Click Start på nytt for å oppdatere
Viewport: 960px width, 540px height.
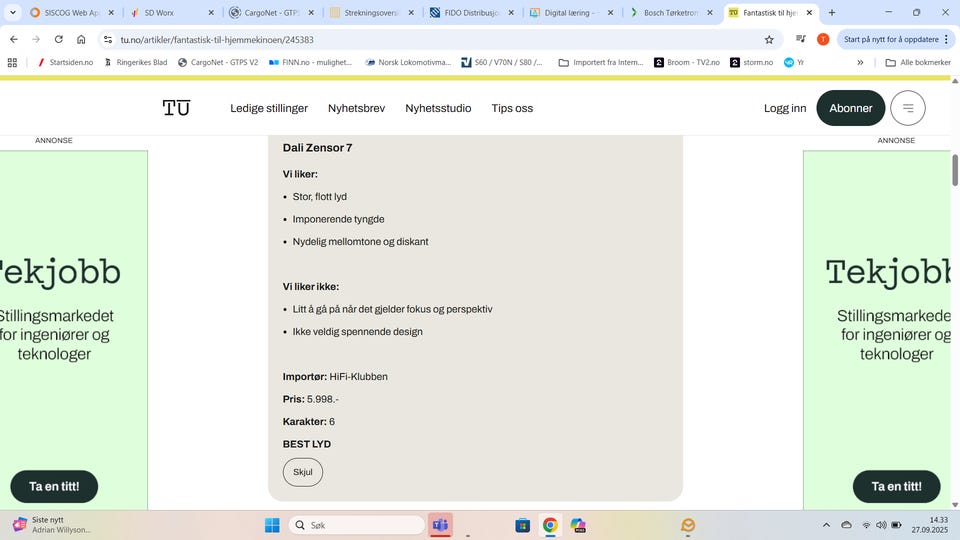(895, 39)
